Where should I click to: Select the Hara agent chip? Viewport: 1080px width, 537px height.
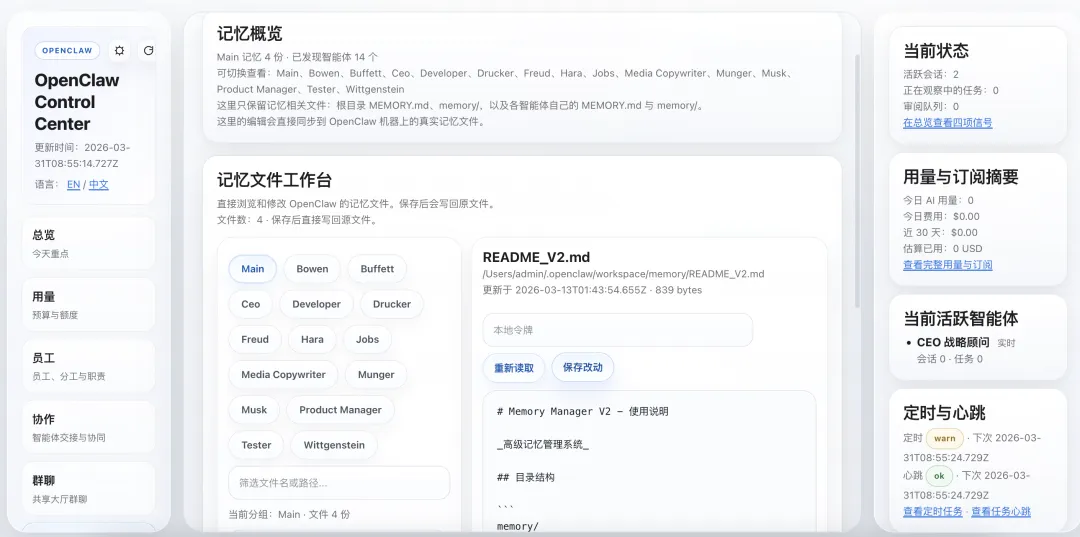click(x=312, y=339)
